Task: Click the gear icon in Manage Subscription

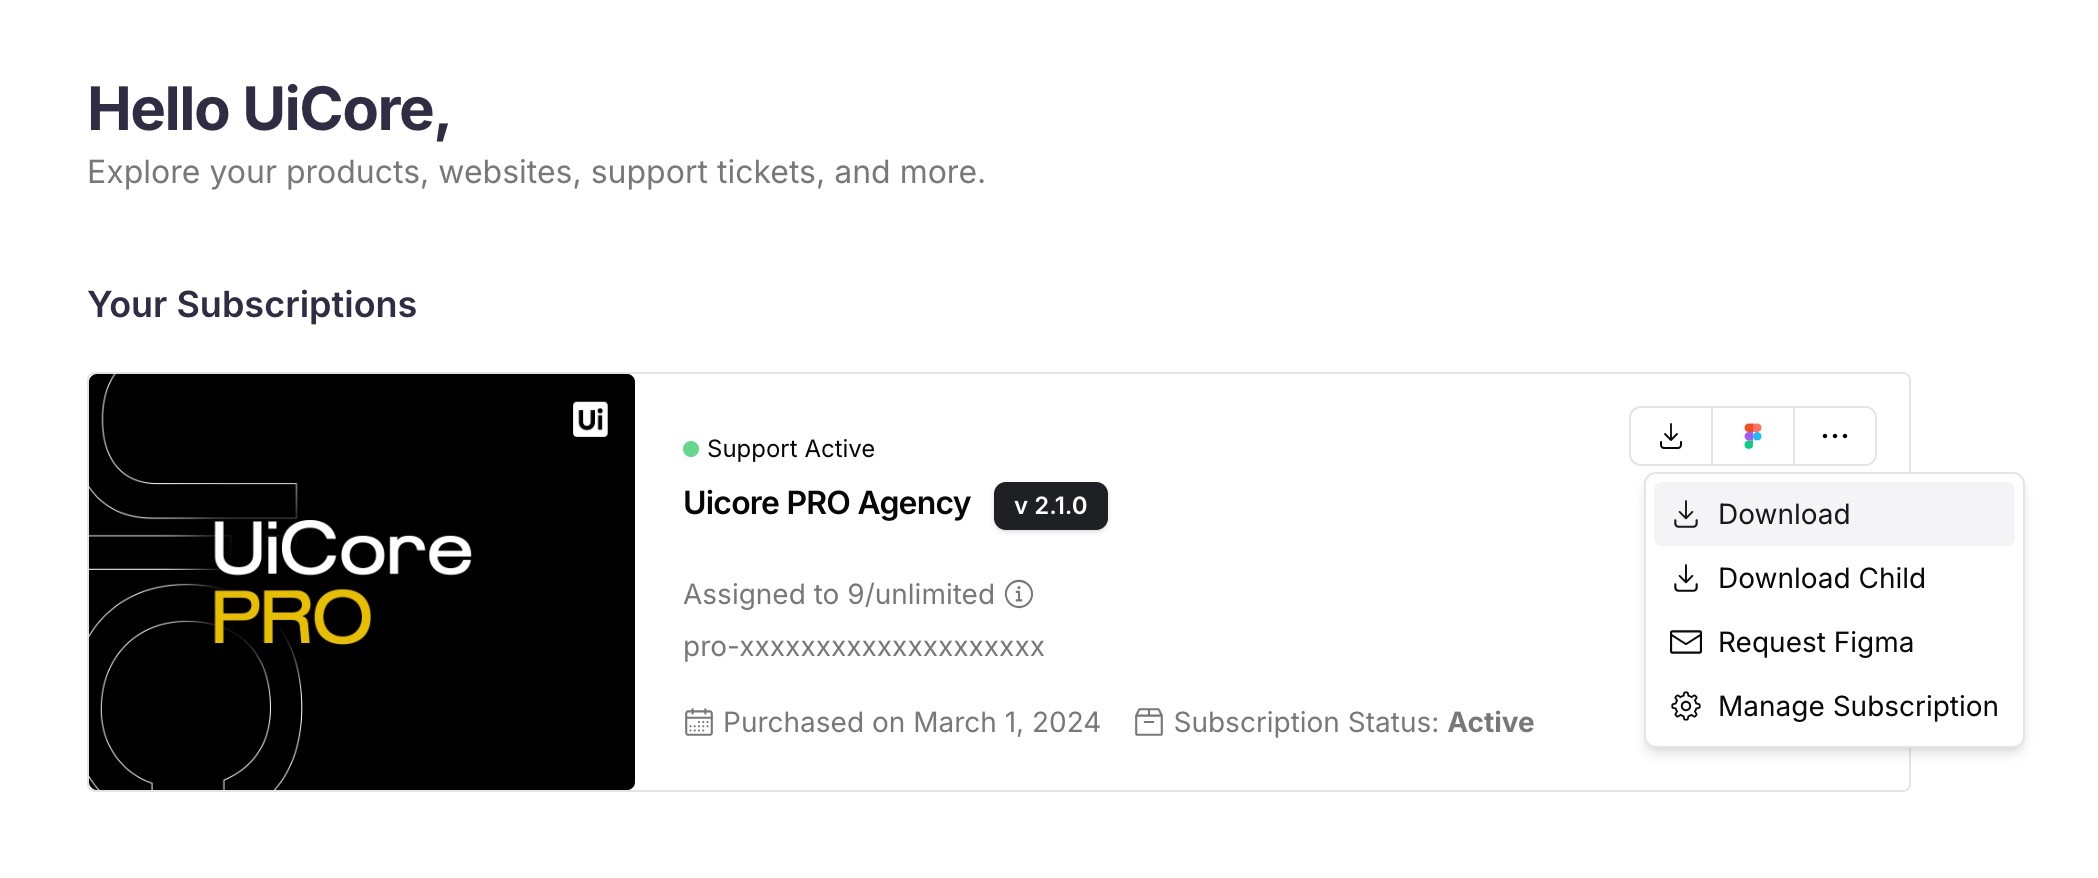Action: click(x=1686, y=706)
